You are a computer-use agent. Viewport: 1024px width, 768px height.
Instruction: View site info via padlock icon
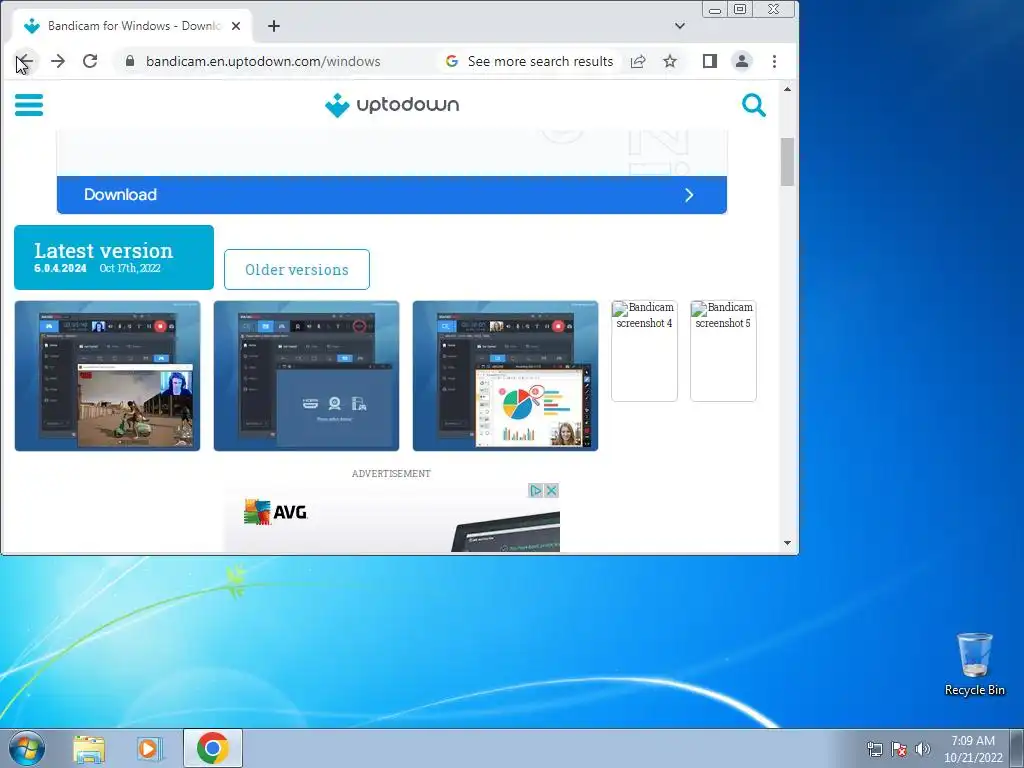click(130, 61)
